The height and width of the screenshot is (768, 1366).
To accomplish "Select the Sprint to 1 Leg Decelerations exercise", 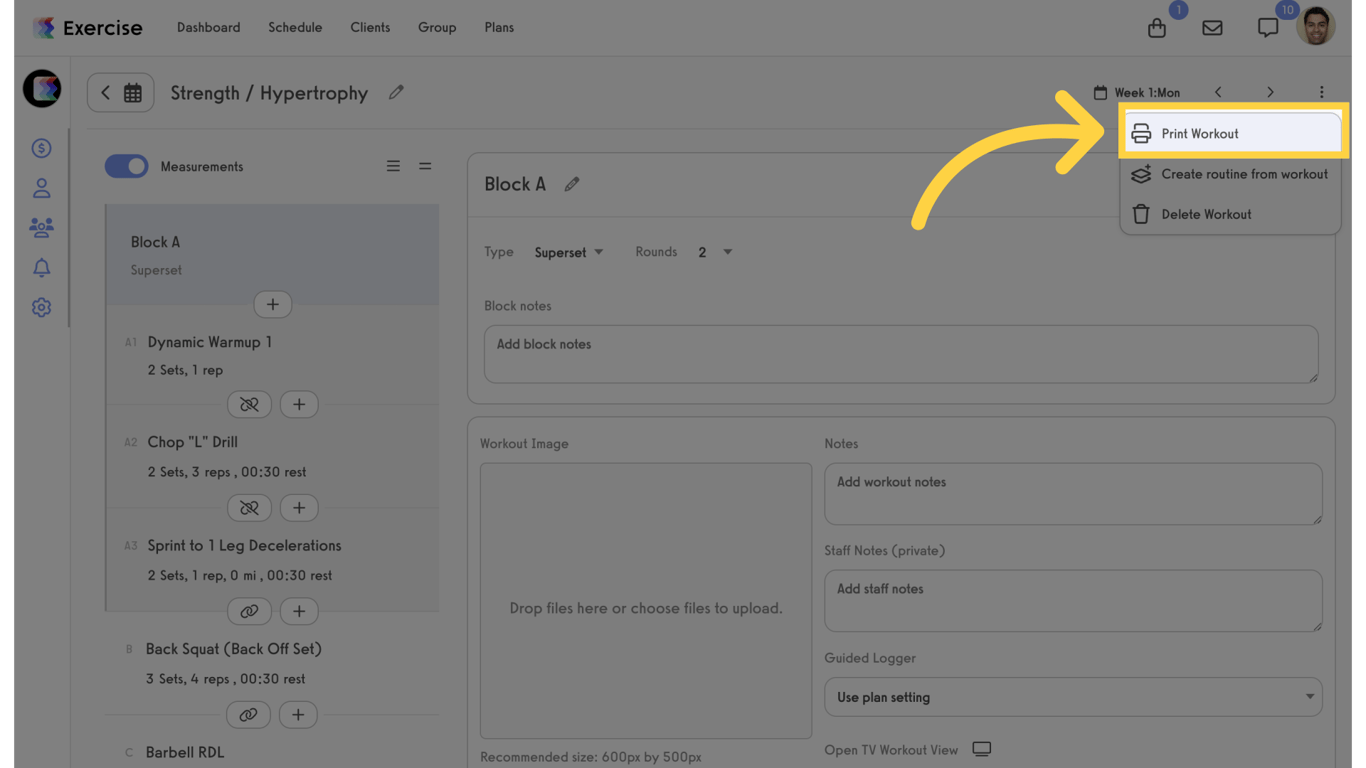I will (272, 560).
